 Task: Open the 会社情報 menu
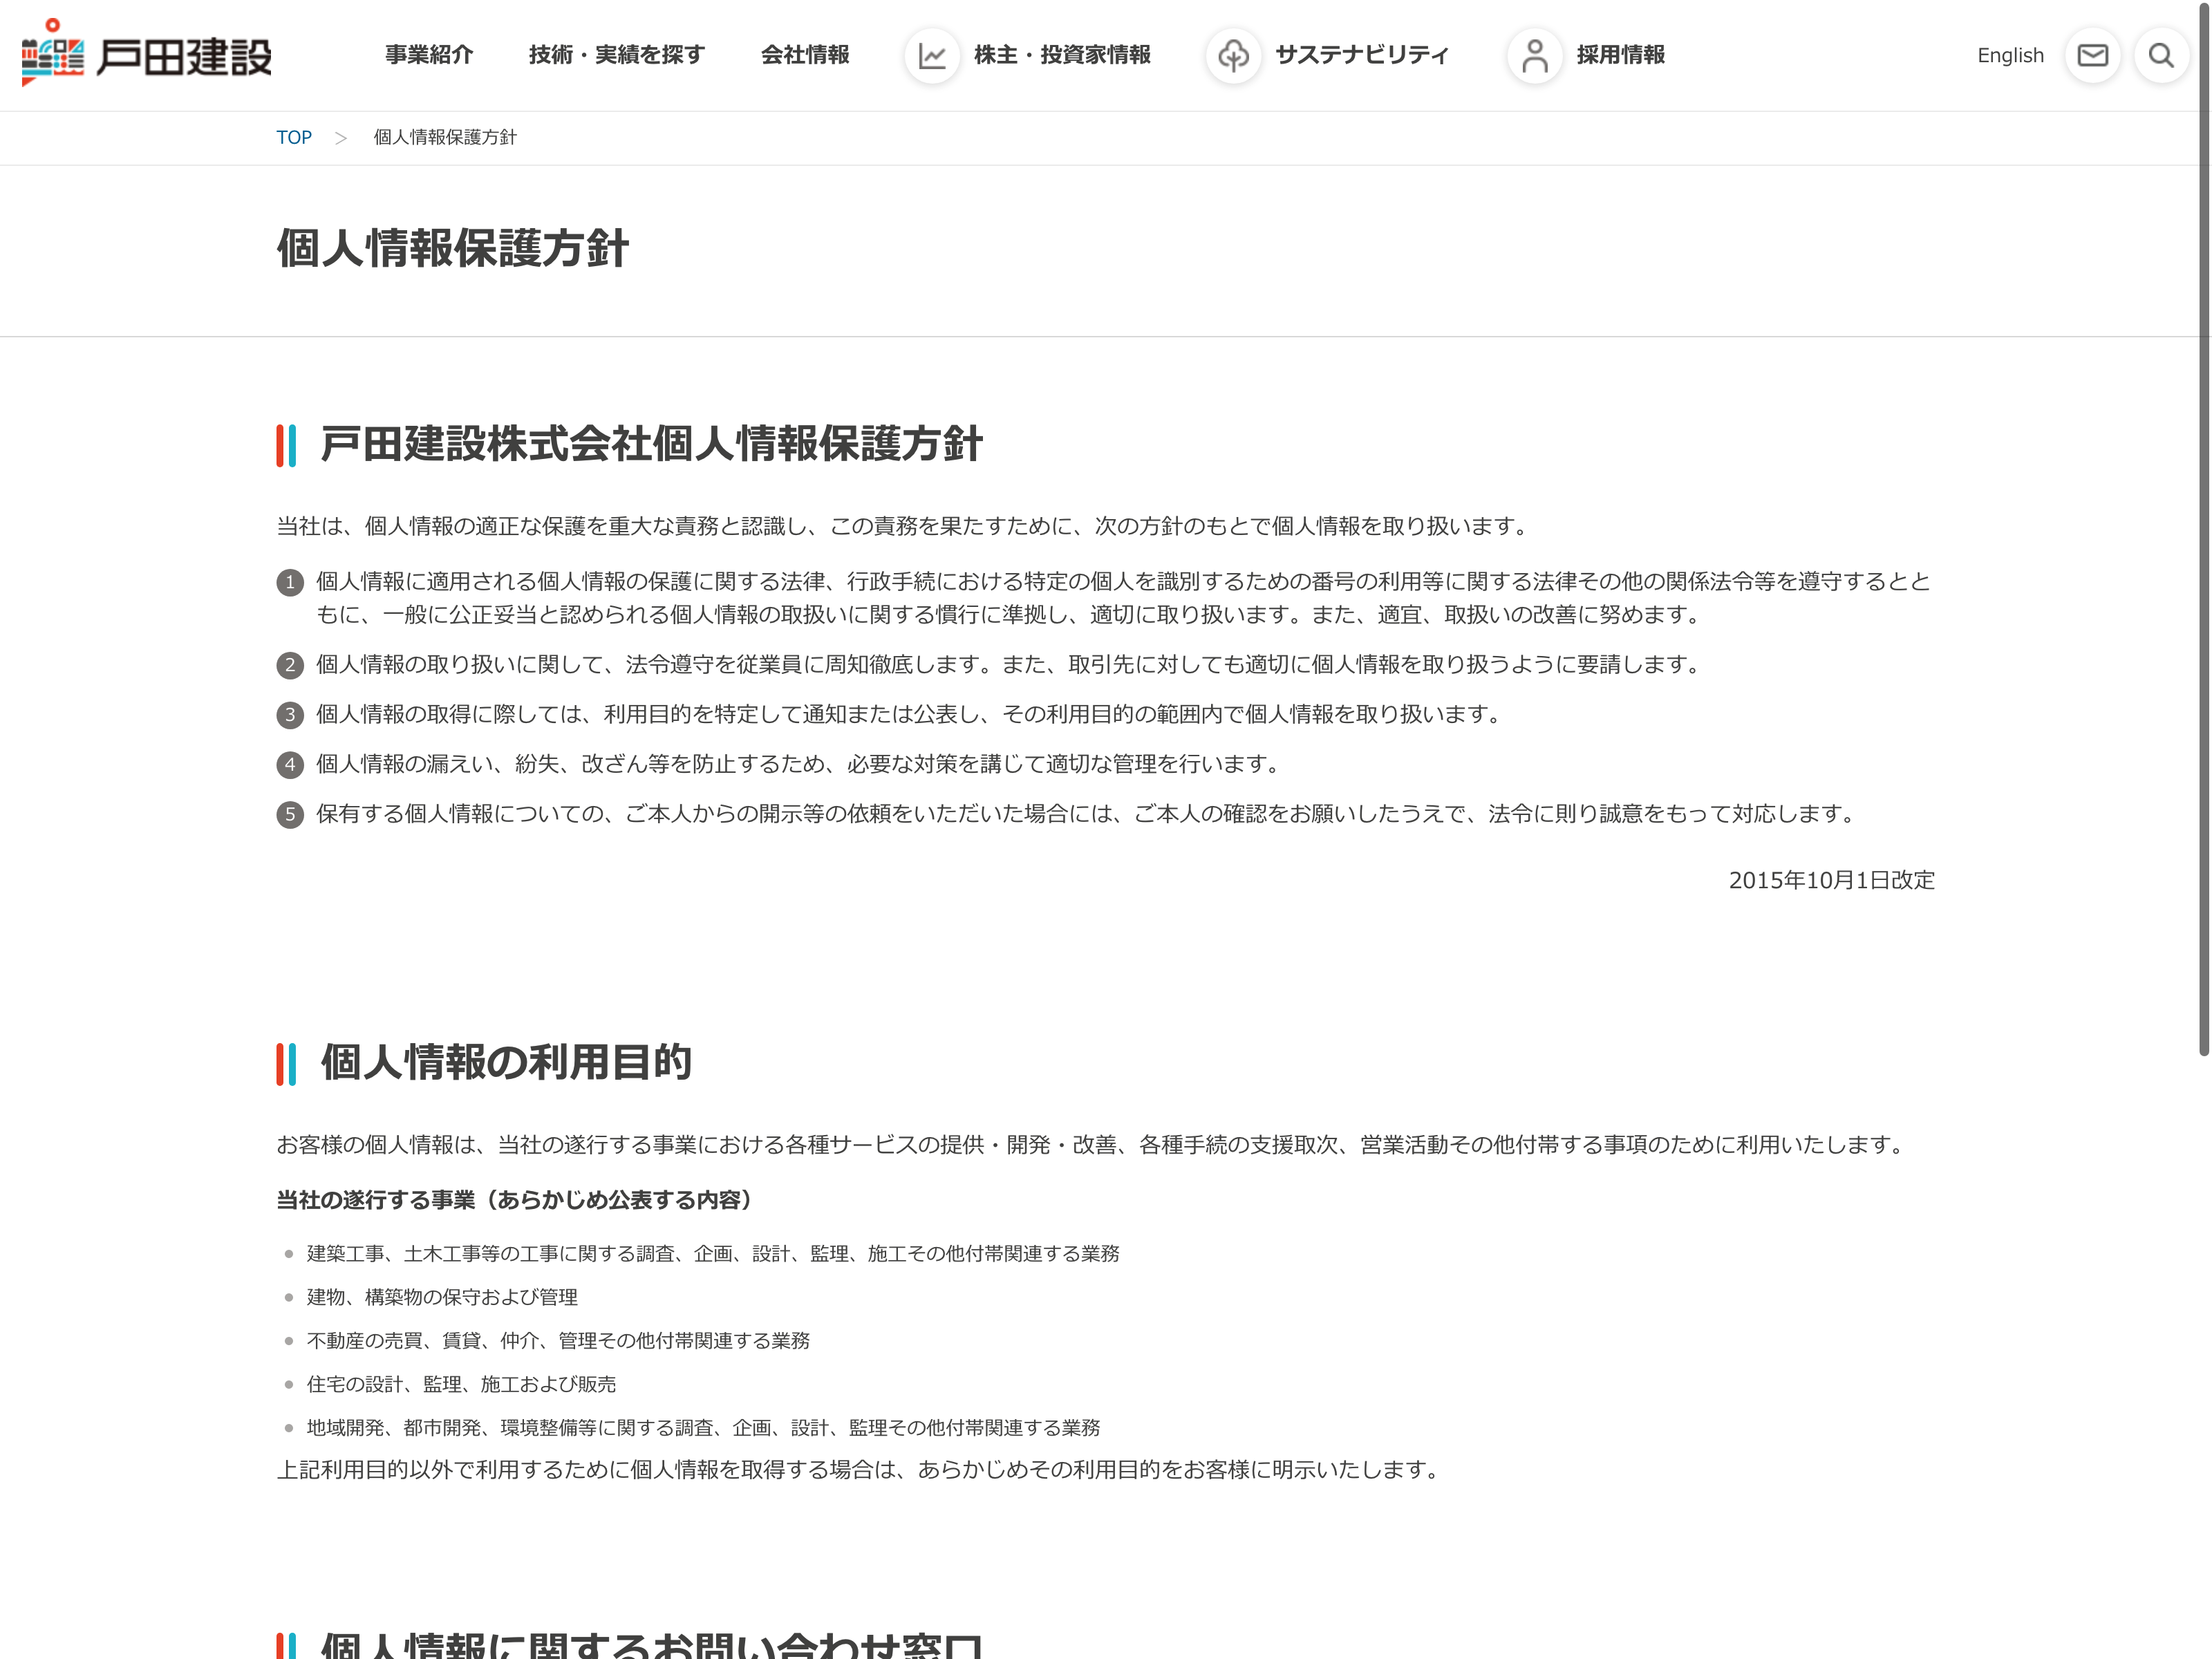point(805,55)
